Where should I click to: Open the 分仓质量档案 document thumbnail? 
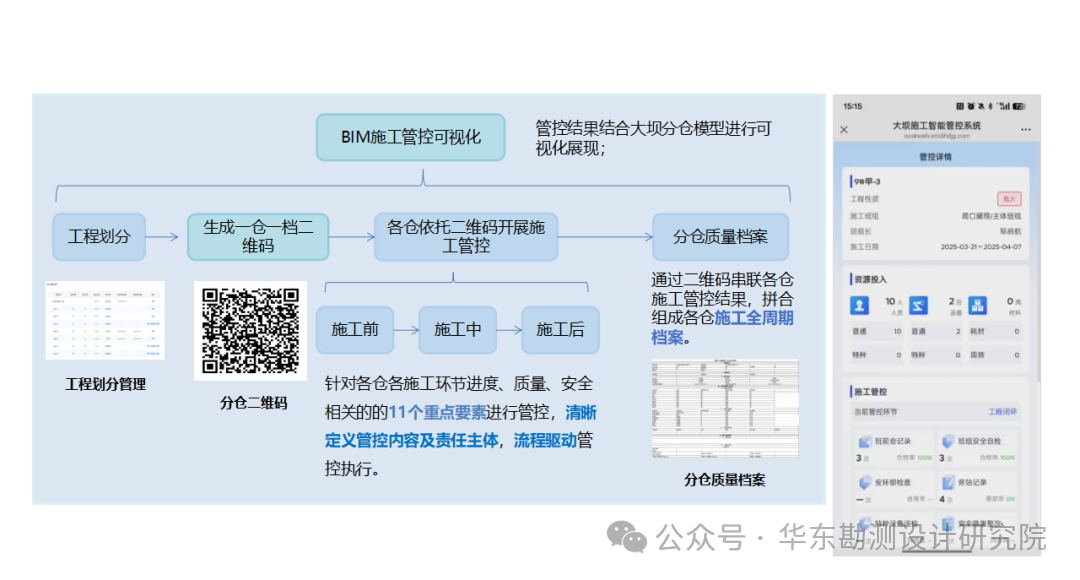pos(725,408)
